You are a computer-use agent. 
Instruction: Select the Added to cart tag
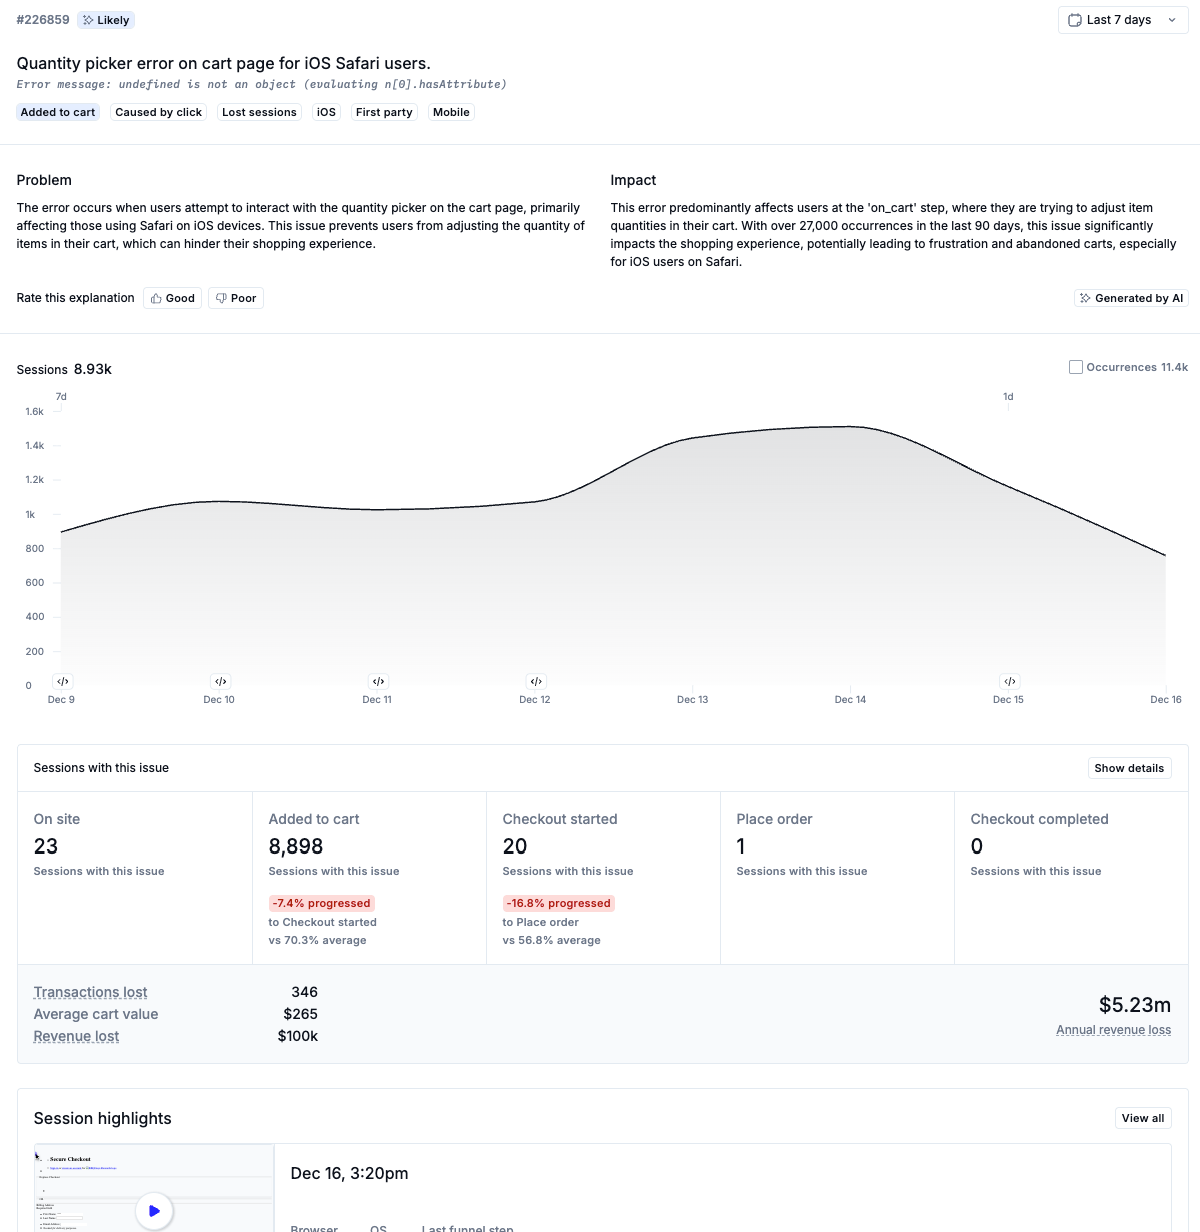point(58,112)
